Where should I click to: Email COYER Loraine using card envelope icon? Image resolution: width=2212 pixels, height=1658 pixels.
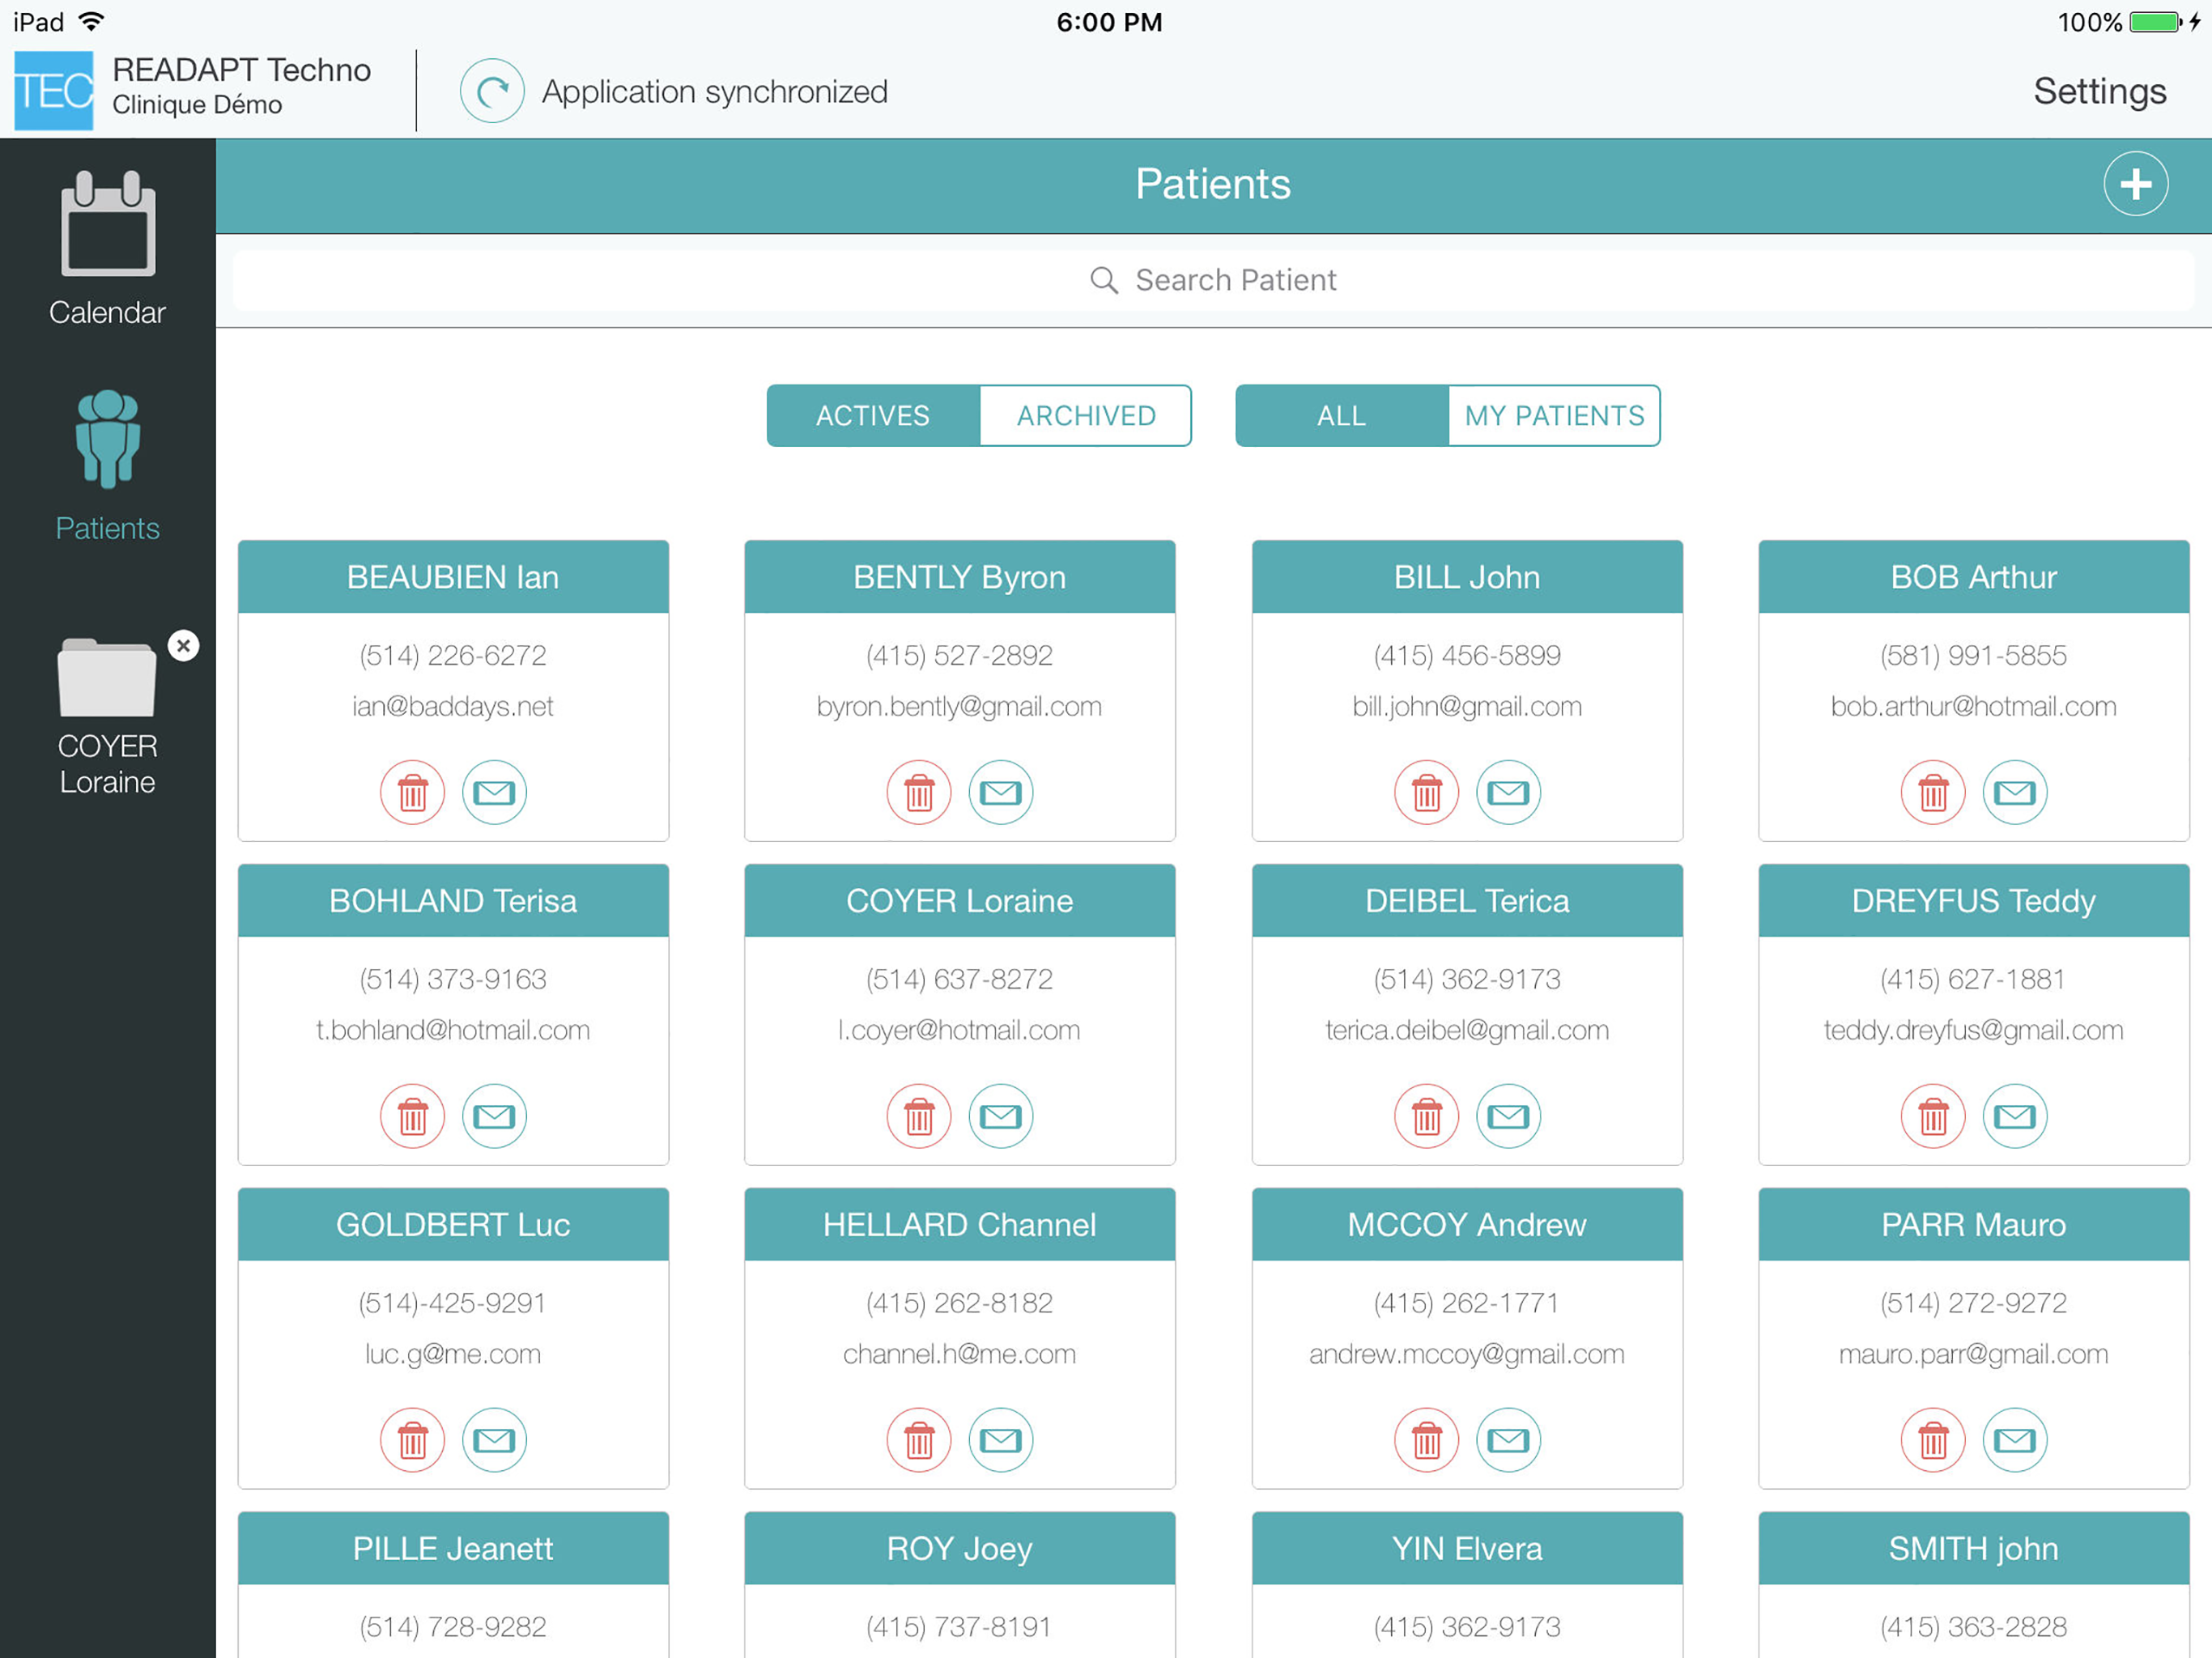point(1001,1116)
